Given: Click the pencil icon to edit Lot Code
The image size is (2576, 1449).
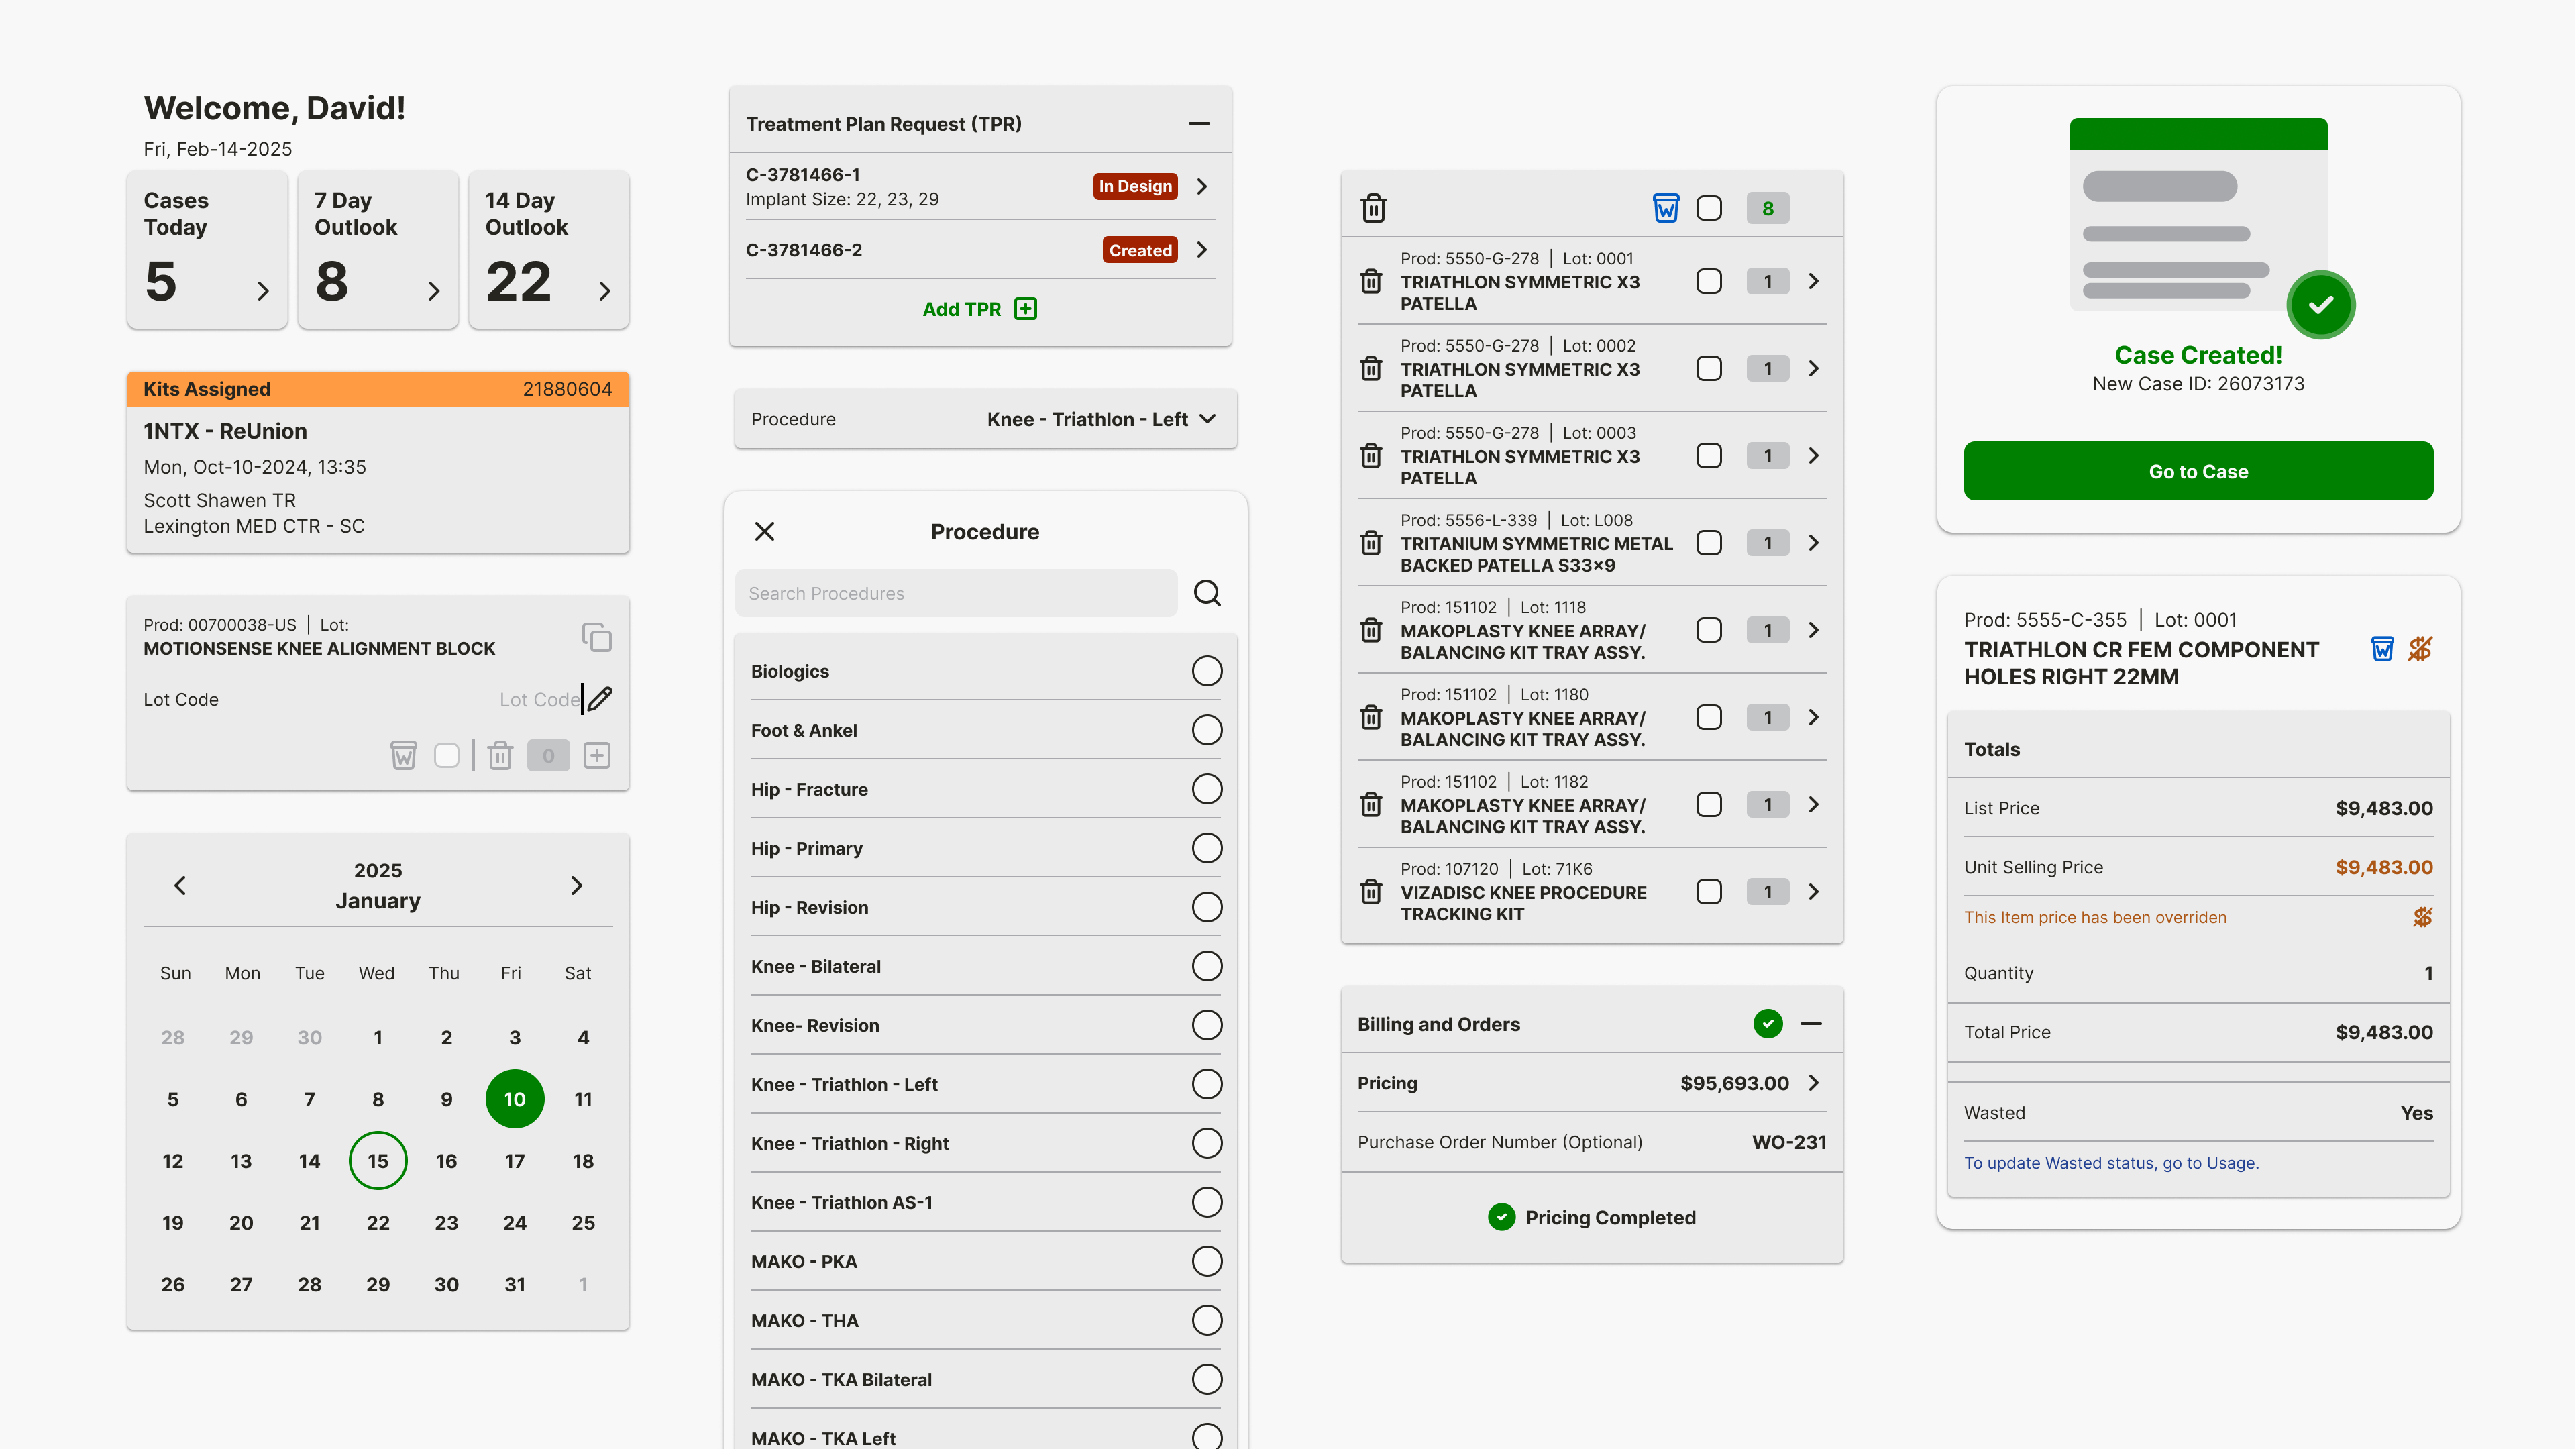Looking at the screenshot, I should pyautogui.click(x=600, y=699).
